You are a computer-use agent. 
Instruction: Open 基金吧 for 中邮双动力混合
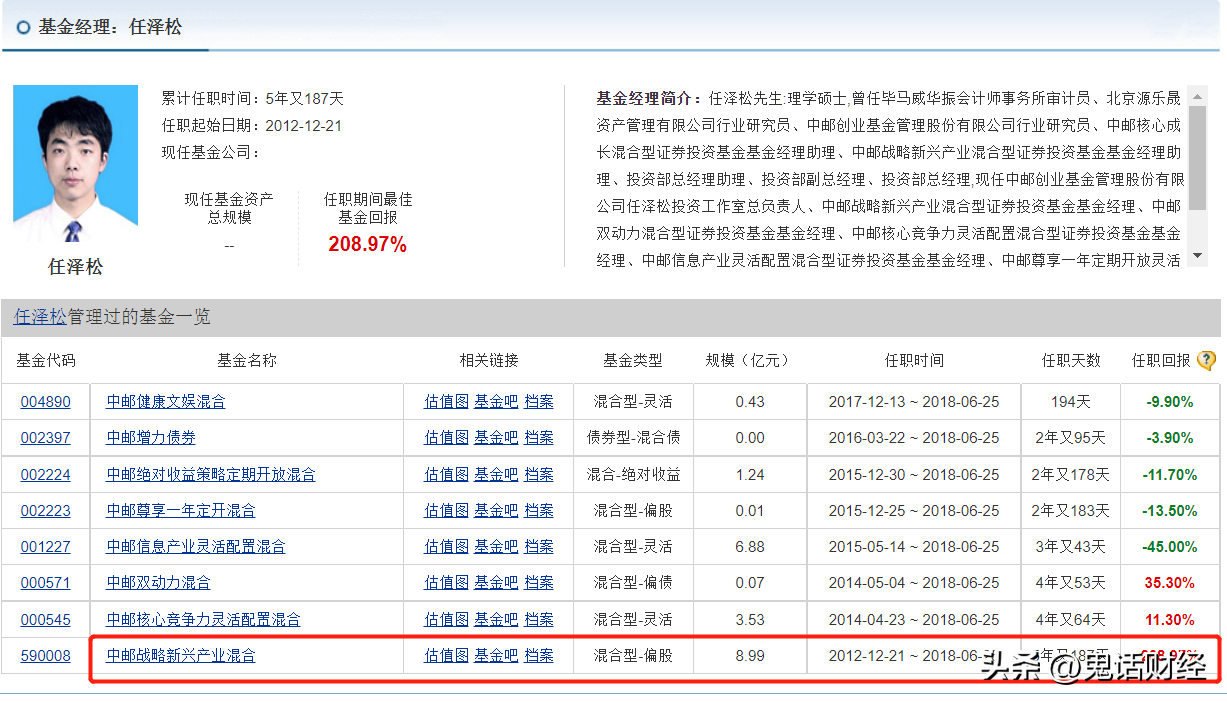click(x=496, y=583)
